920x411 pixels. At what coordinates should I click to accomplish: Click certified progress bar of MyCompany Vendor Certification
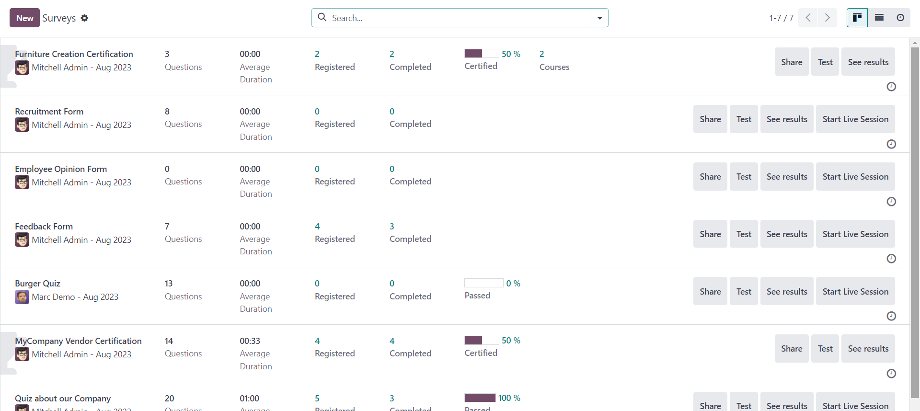481,340
